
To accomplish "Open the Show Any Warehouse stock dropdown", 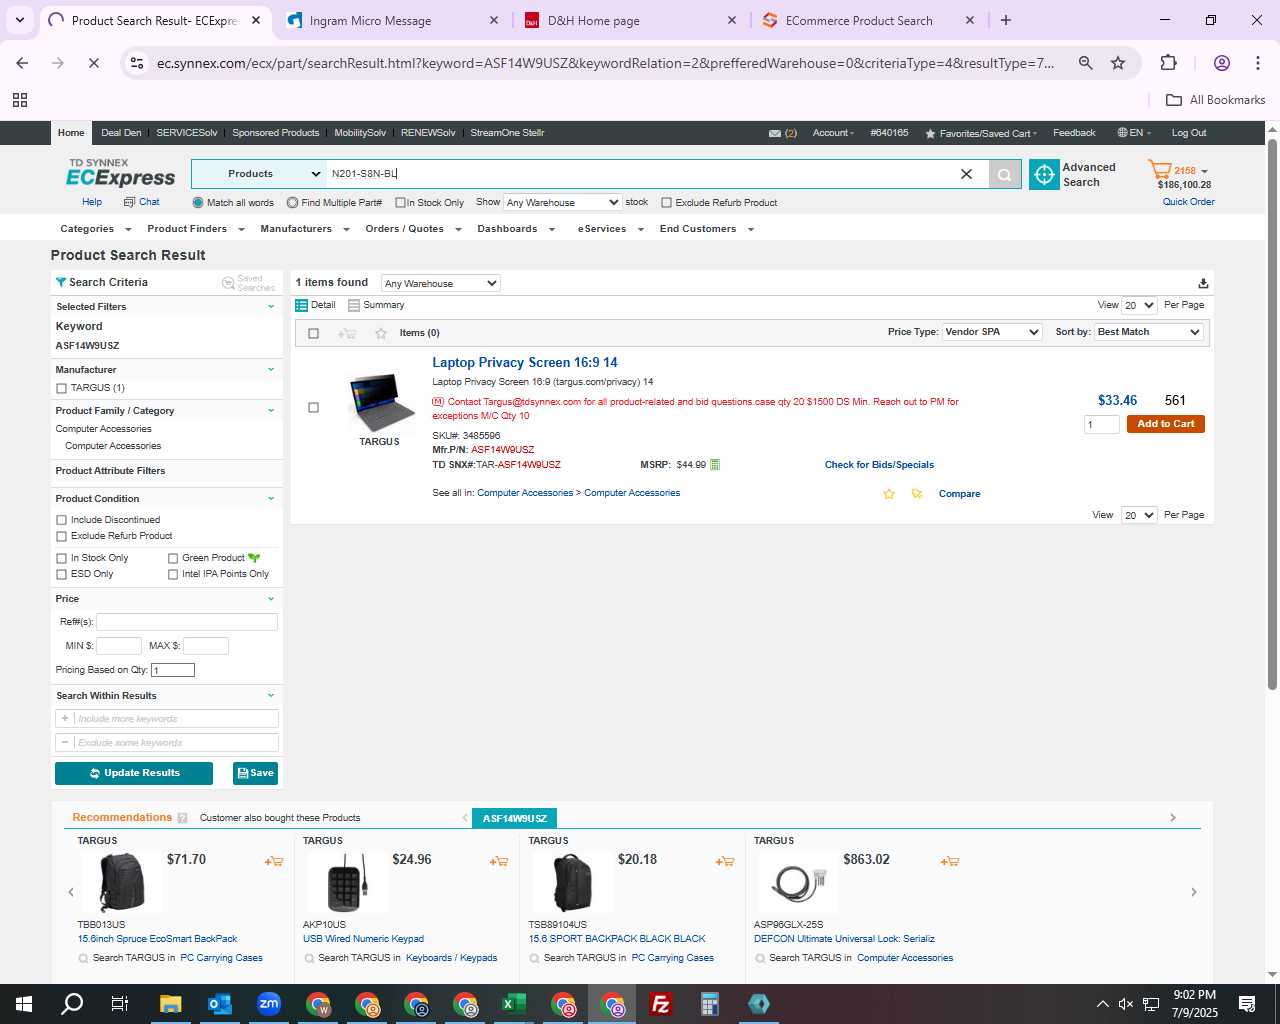I will (562, 202).
